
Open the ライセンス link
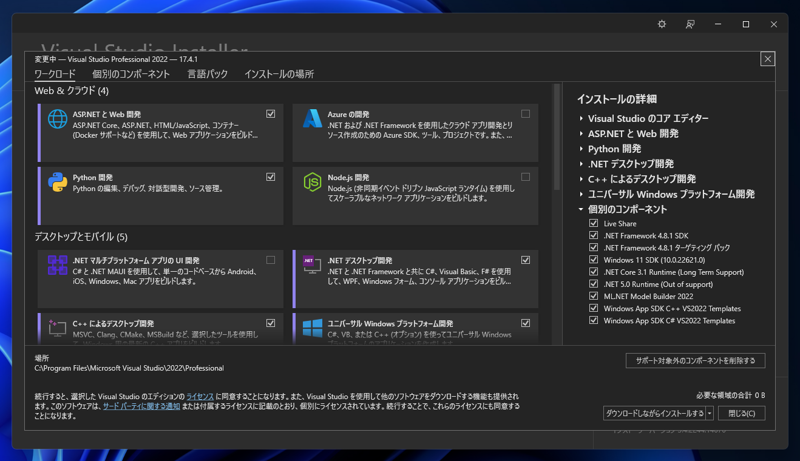(x=199, y=396)
